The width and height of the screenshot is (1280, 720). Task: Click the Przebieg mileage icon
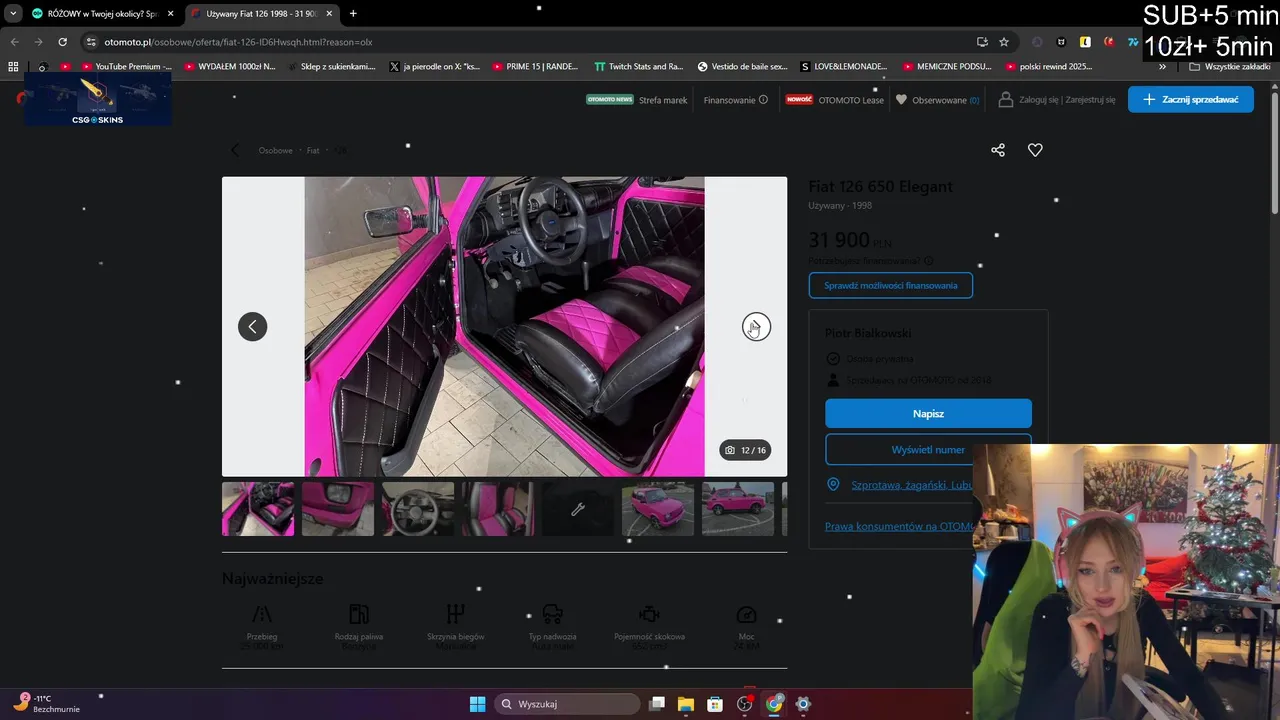(x=261, y=614)
